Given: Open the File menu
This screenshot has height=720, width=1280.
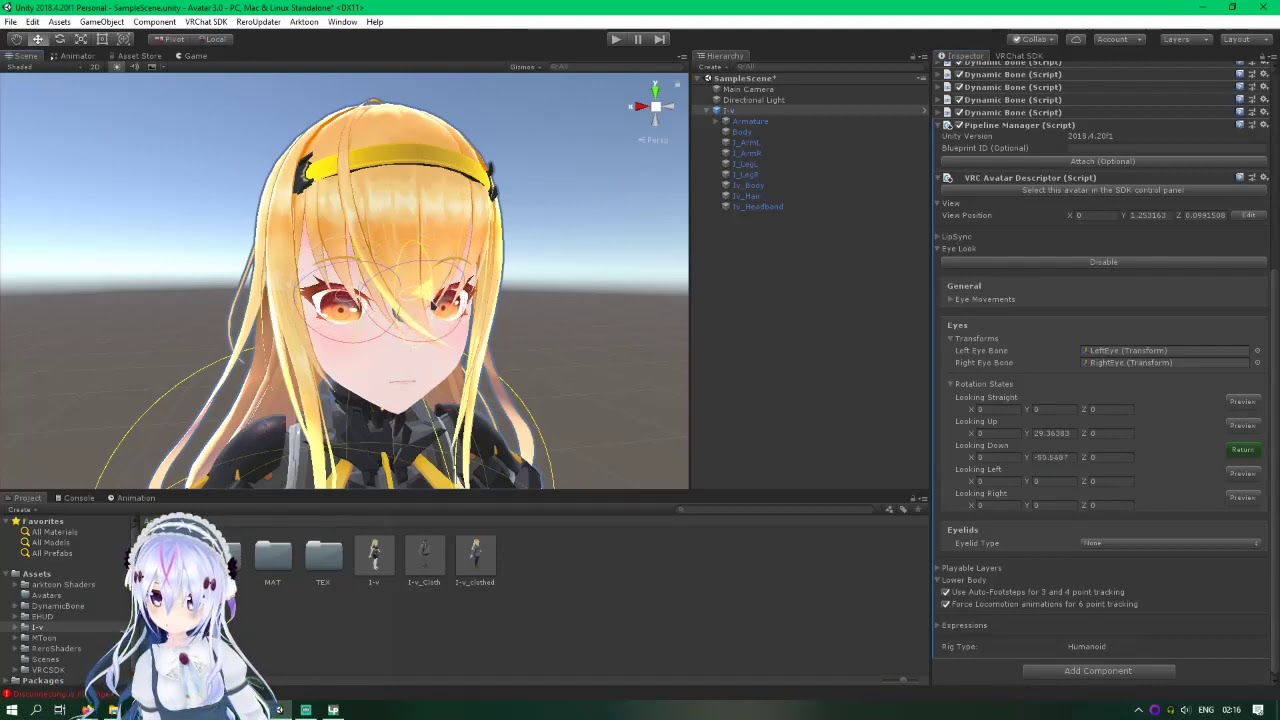Looking at the screenshot, I should point(10,22).
